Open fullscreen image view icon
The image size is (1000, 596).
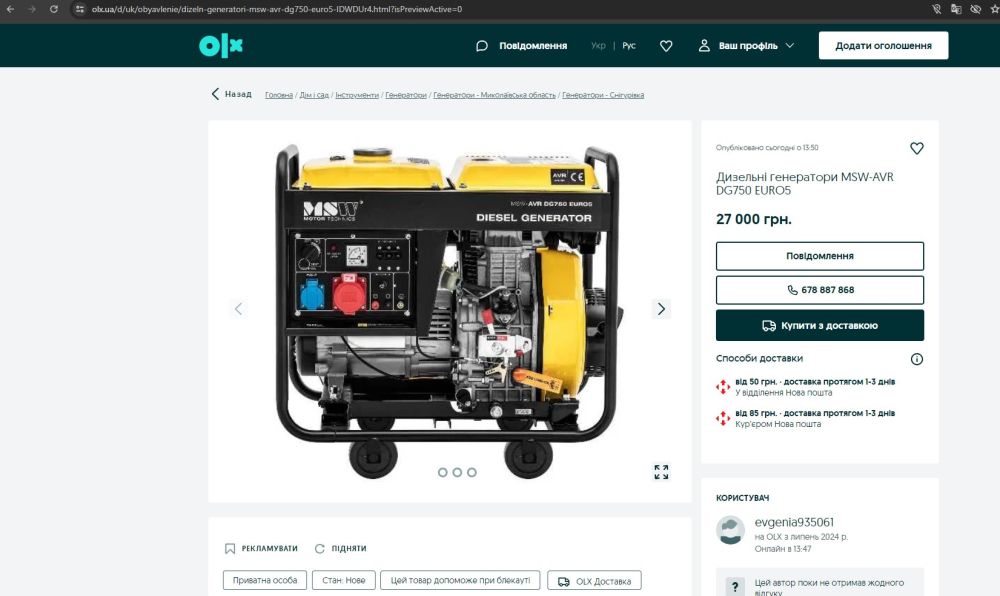point(661,472)
